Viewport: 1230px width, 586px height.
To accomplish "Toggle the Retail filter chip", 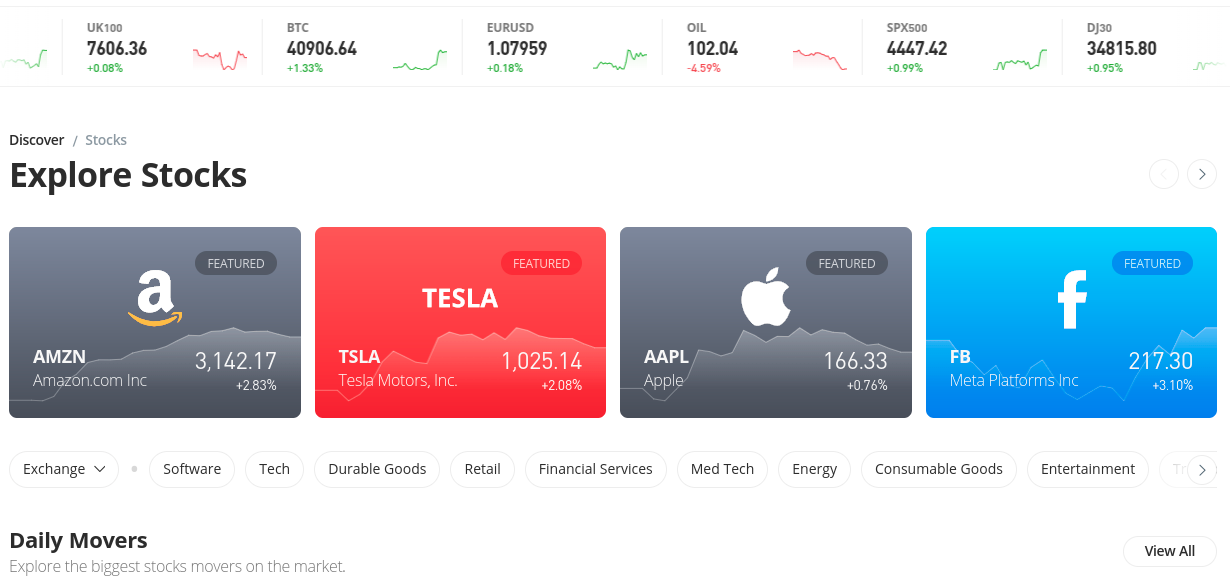I will pyautogui.click(x=482, y=468).
